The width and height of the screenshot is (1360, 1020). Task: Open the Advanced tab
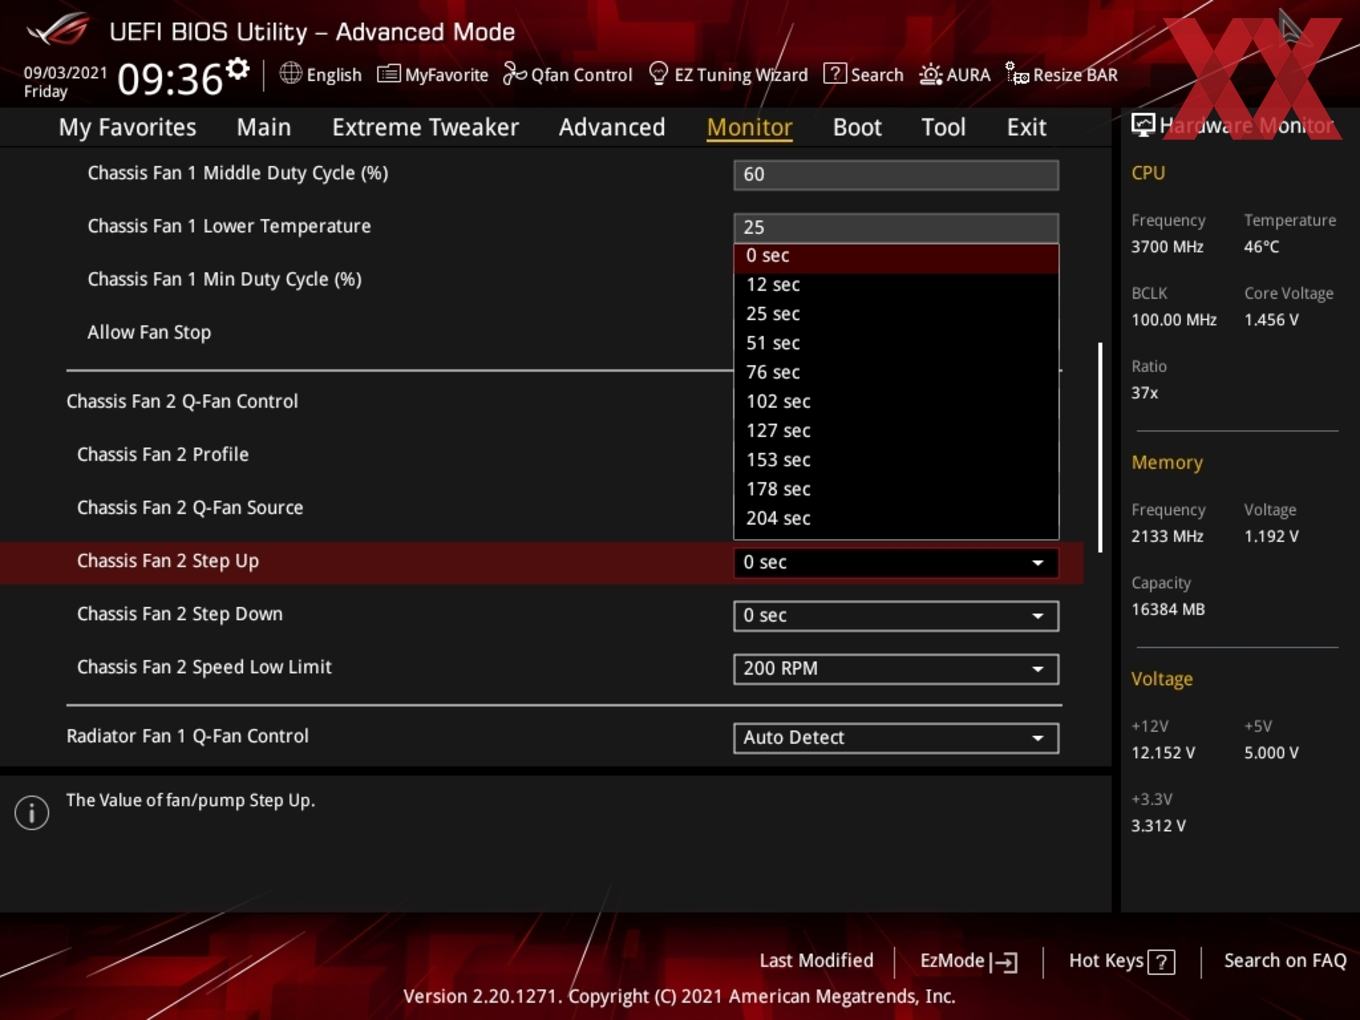(612, 127)
